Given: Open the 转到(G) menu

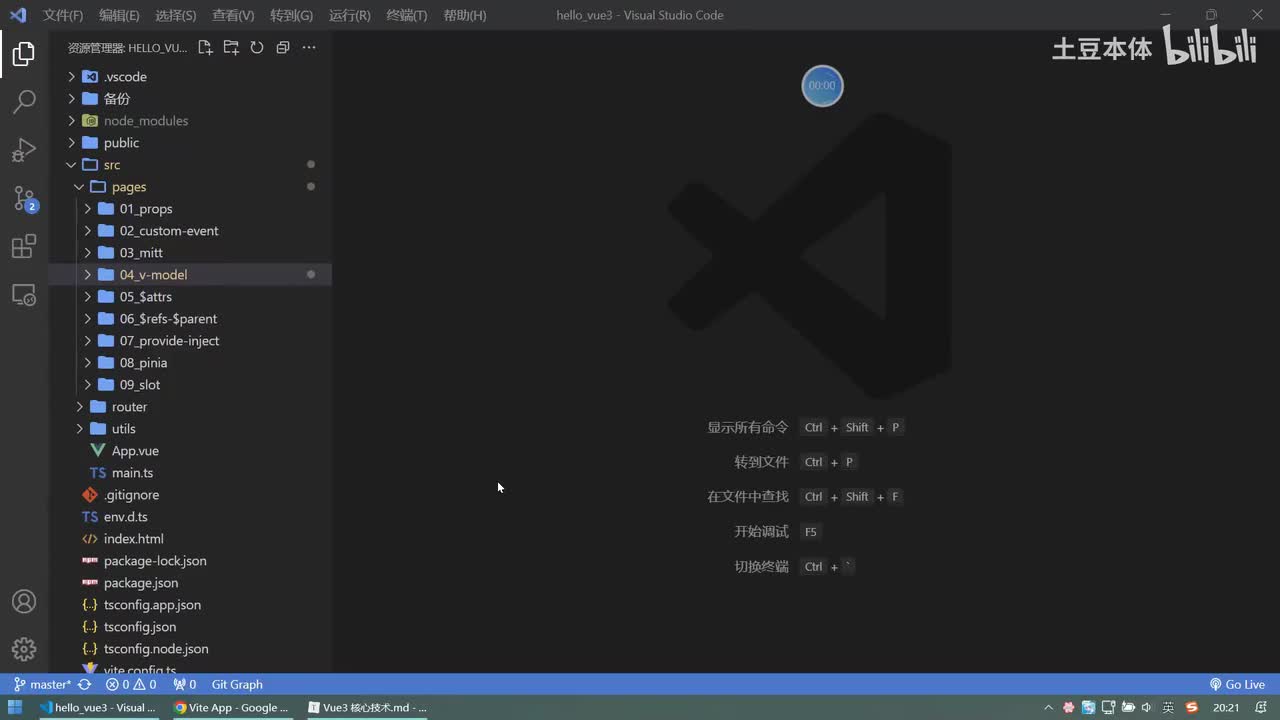Looking at the screenshot, I should (291, 15).
